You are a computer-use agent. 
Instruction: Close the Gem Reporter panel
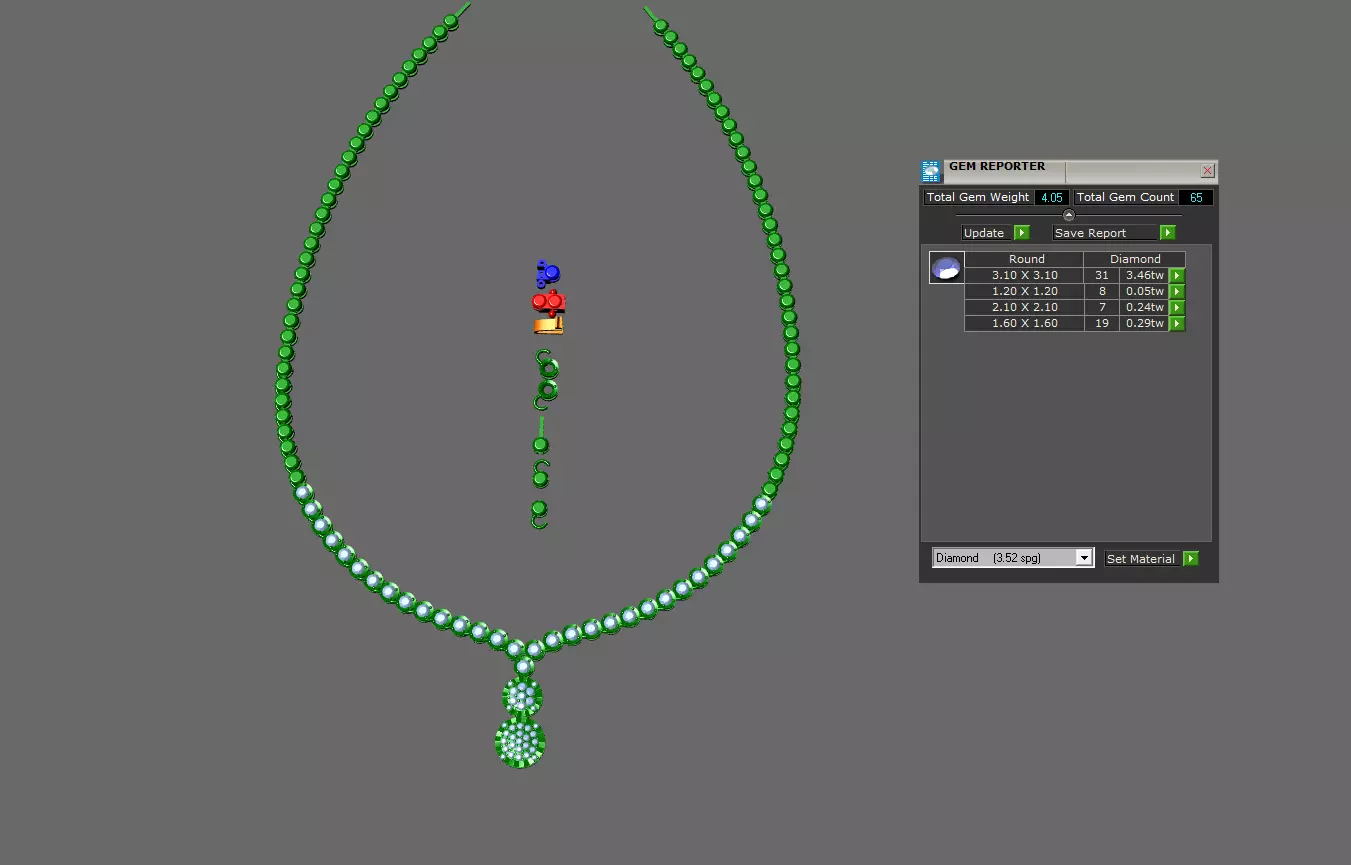pos(1208,171)
